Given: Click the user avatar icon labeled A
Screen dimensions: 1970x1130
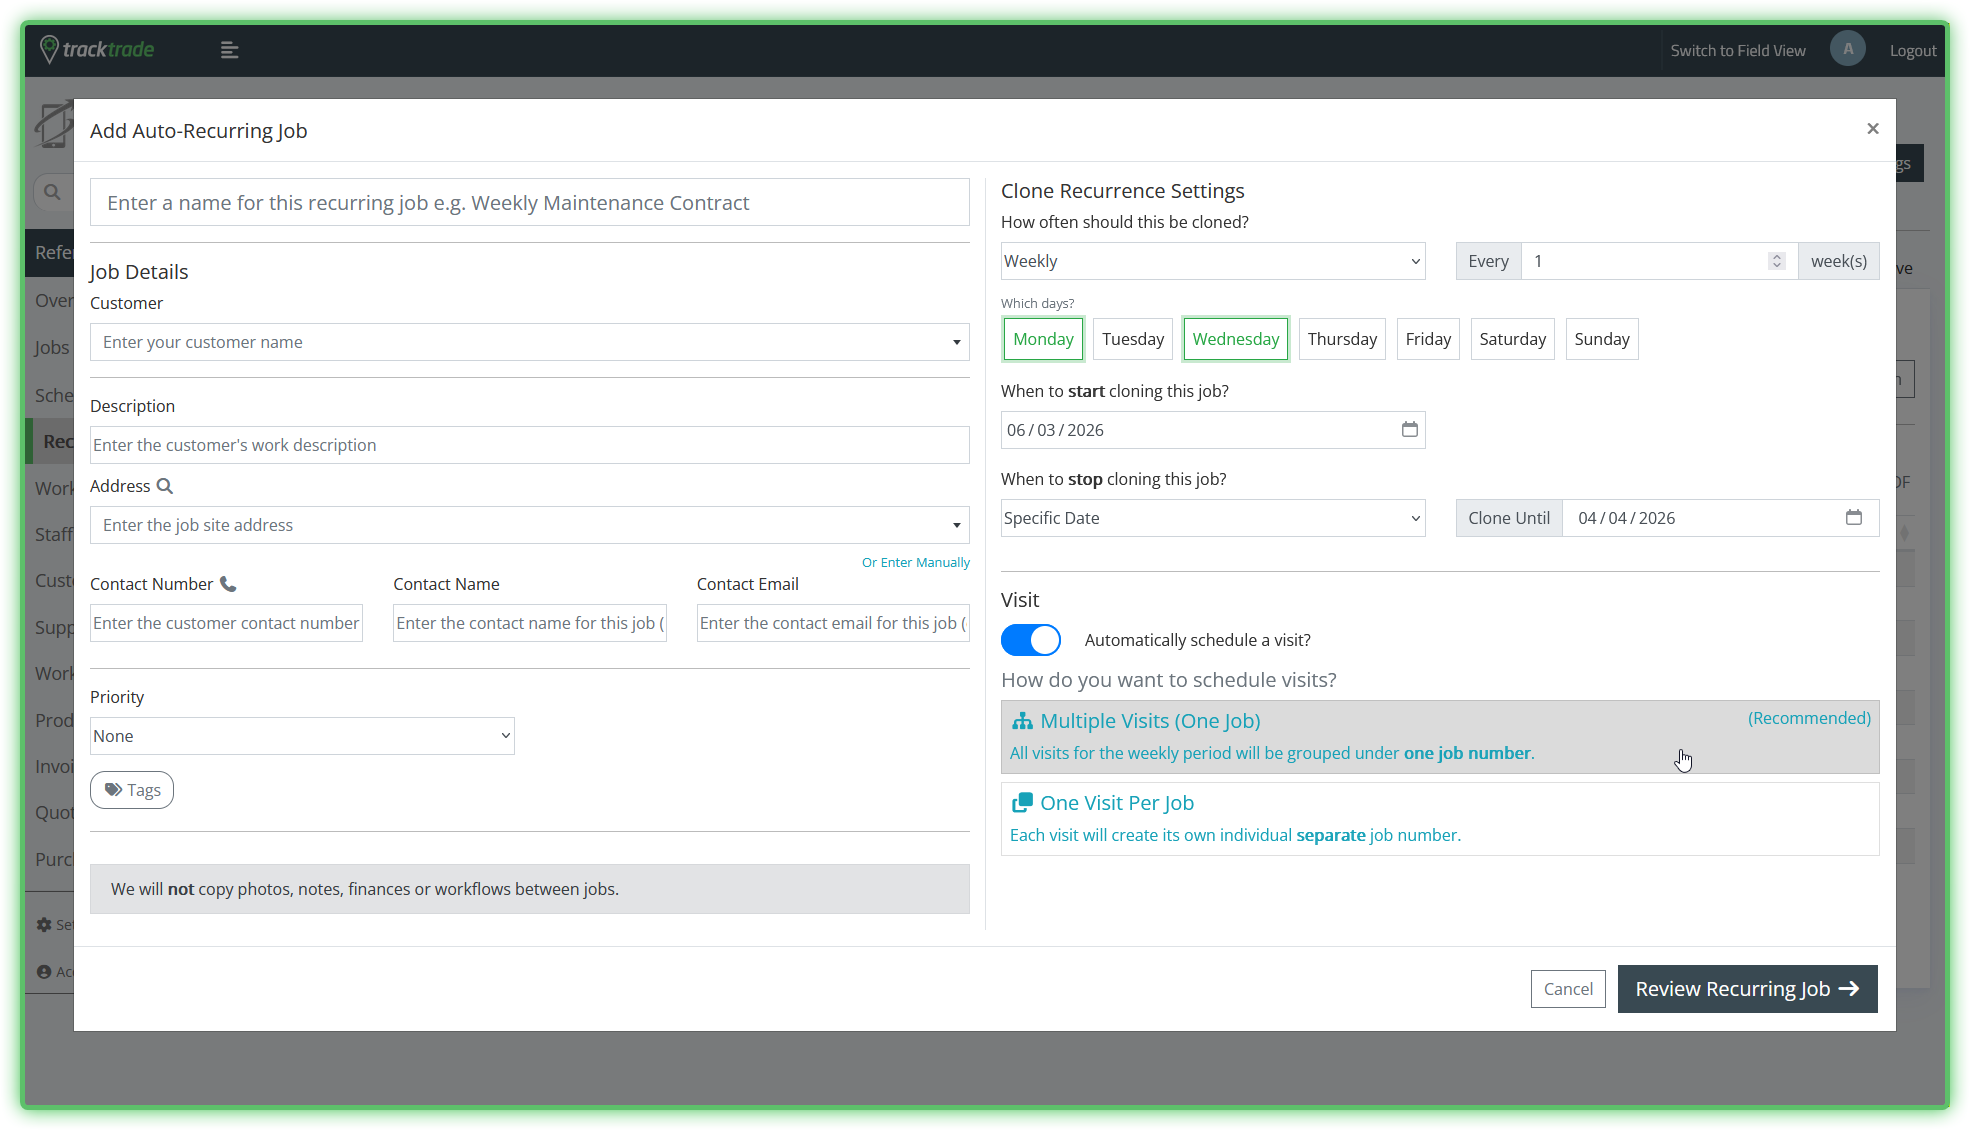Looking at the screenshot, I should coord(1847,49).
